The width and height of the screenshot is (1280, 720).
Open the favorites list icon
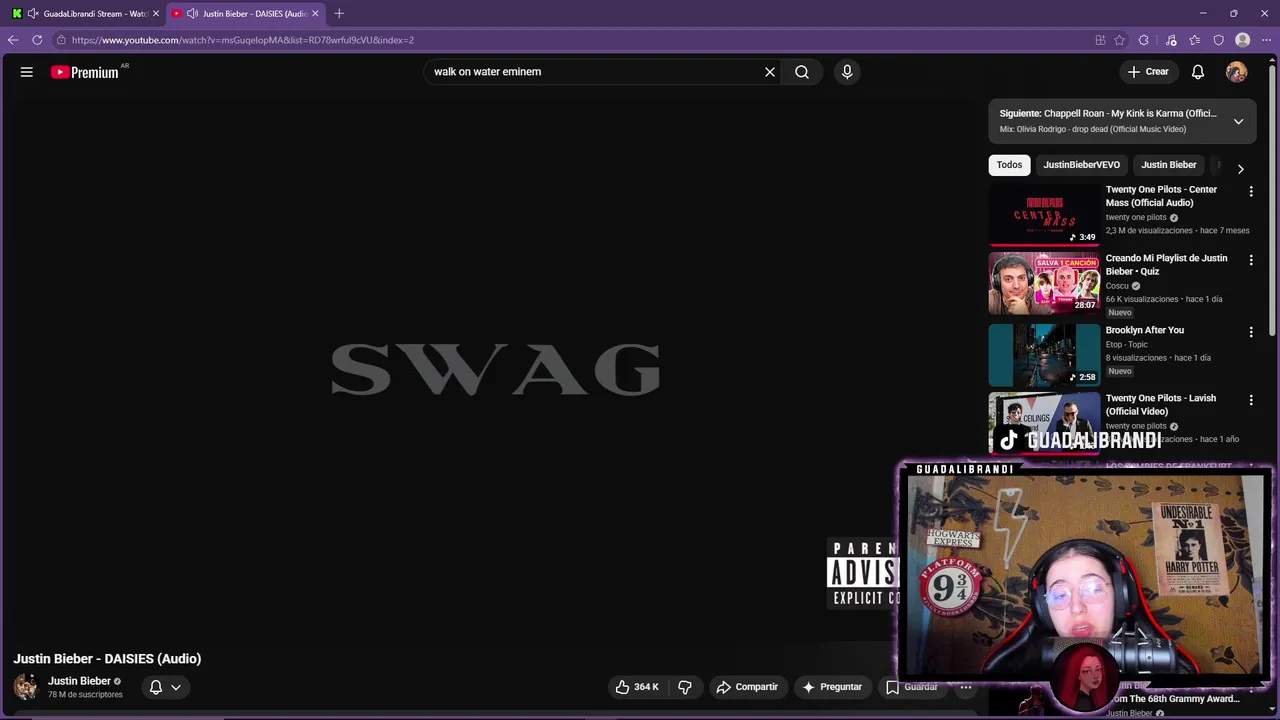click(x=1195, y=40)
